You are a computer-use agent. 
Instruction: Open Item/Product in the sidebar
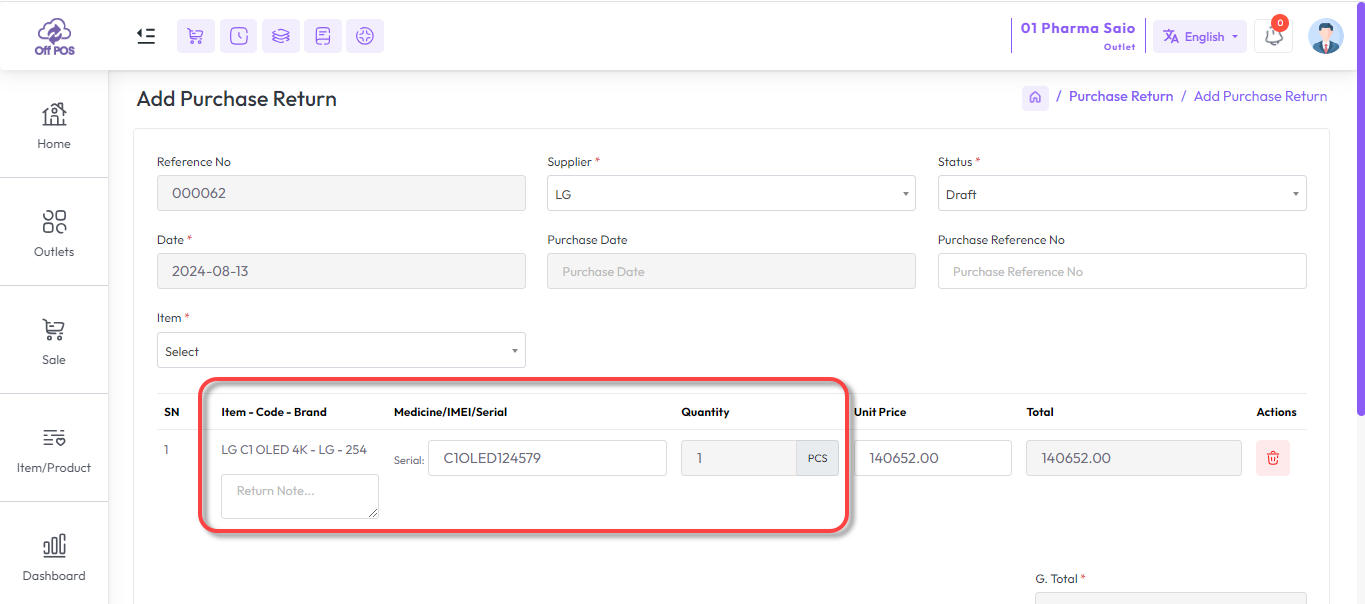tap(54, 448)
